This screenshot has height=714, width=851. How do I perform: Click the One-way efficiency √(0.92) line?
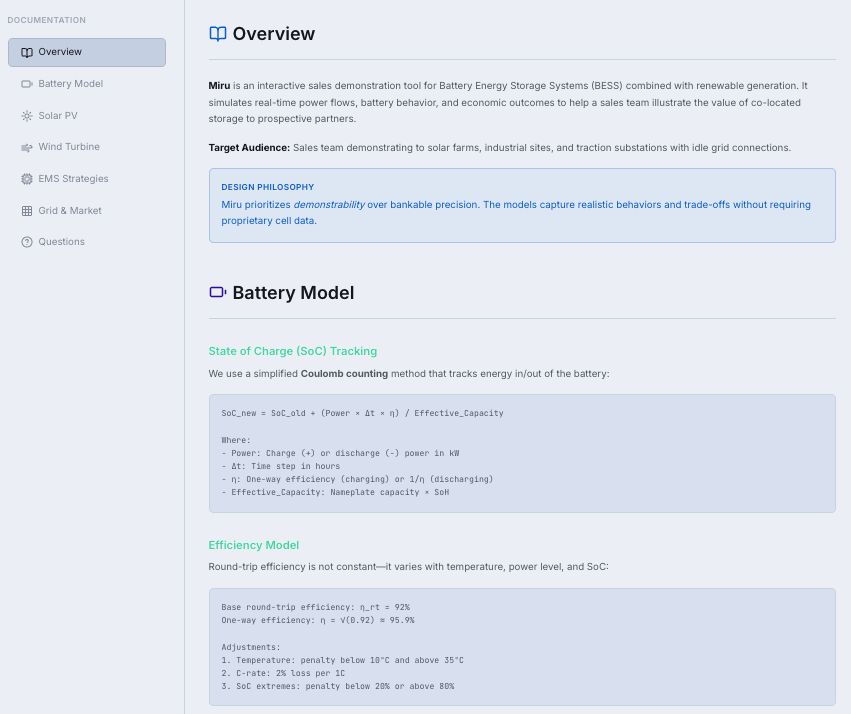317,620
